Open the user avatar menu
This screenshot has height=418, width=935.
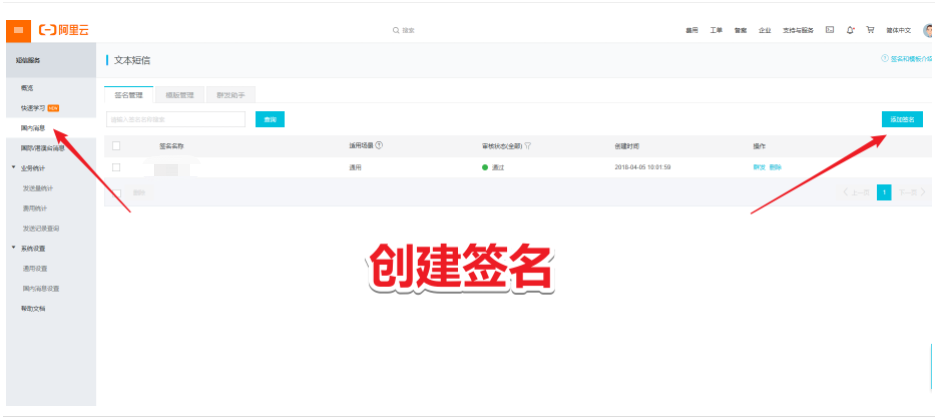tap(928, 30)
